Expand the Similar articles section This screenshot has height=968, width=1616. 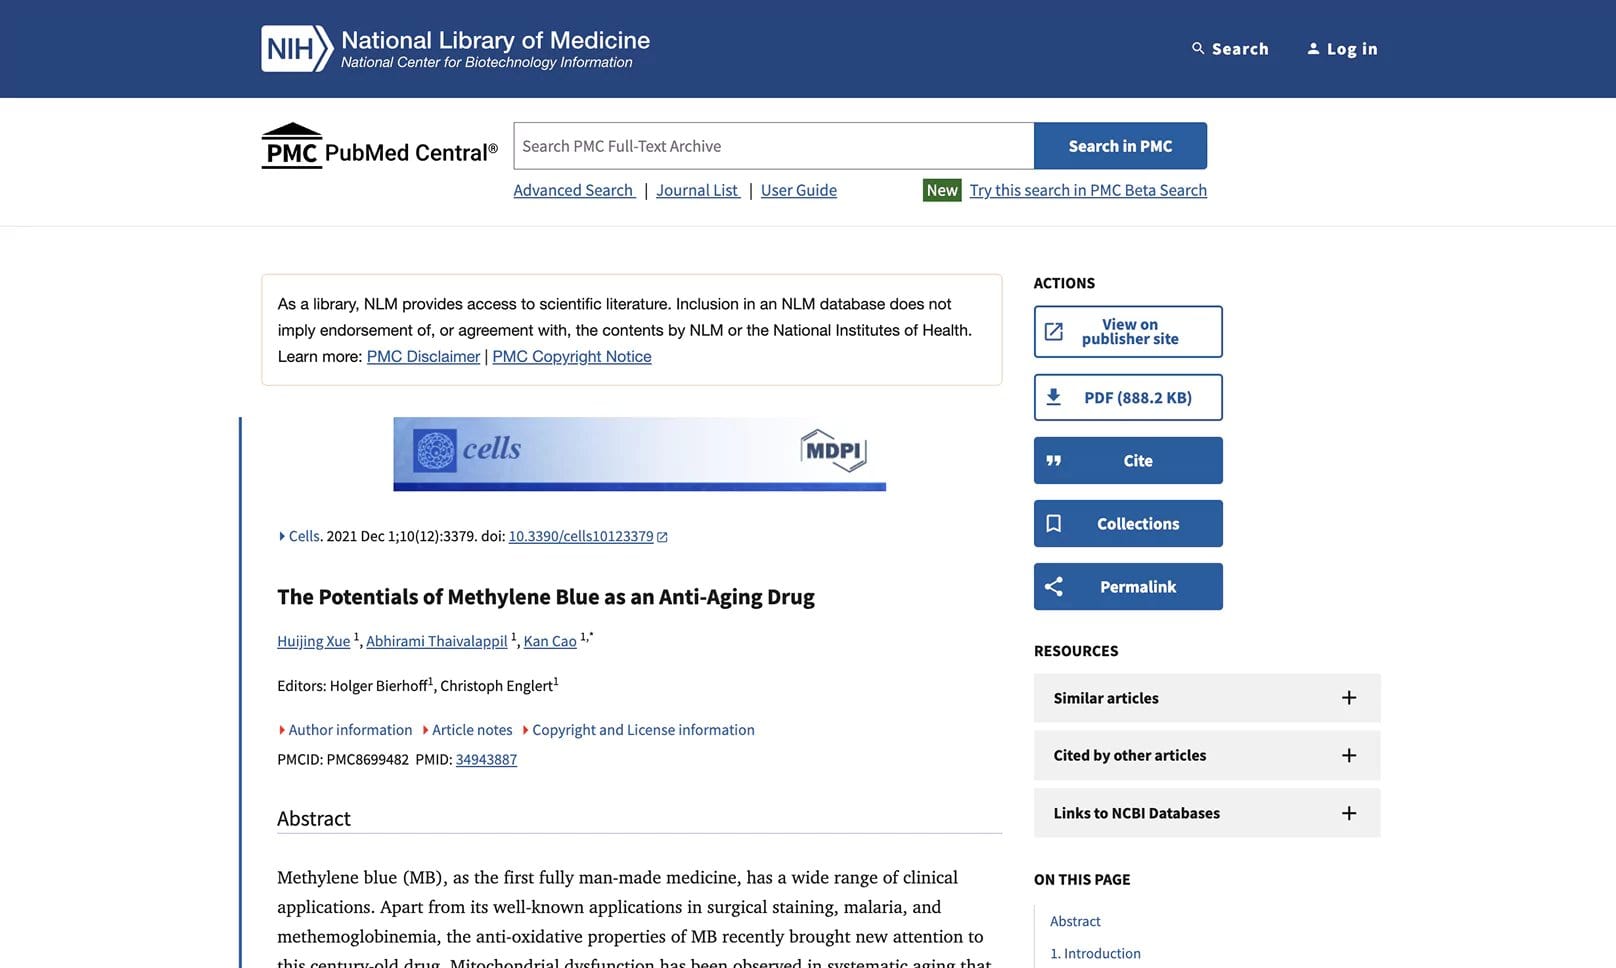coord(1206,698)
